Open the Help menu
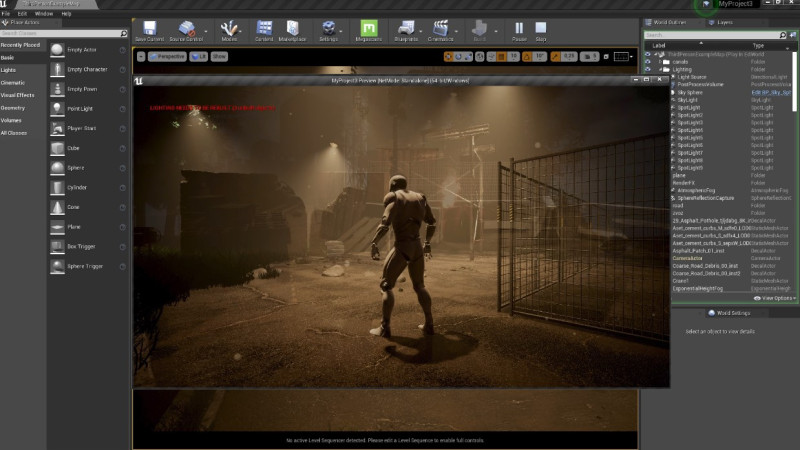 66,14
